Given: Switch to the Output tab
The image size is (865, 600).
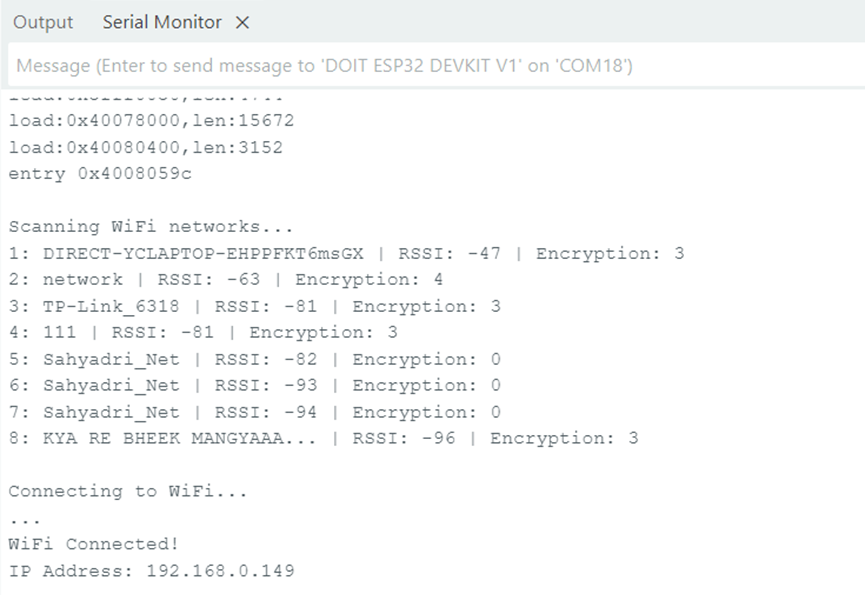Looking at the screenshot, I should click(x=43, y=22).
